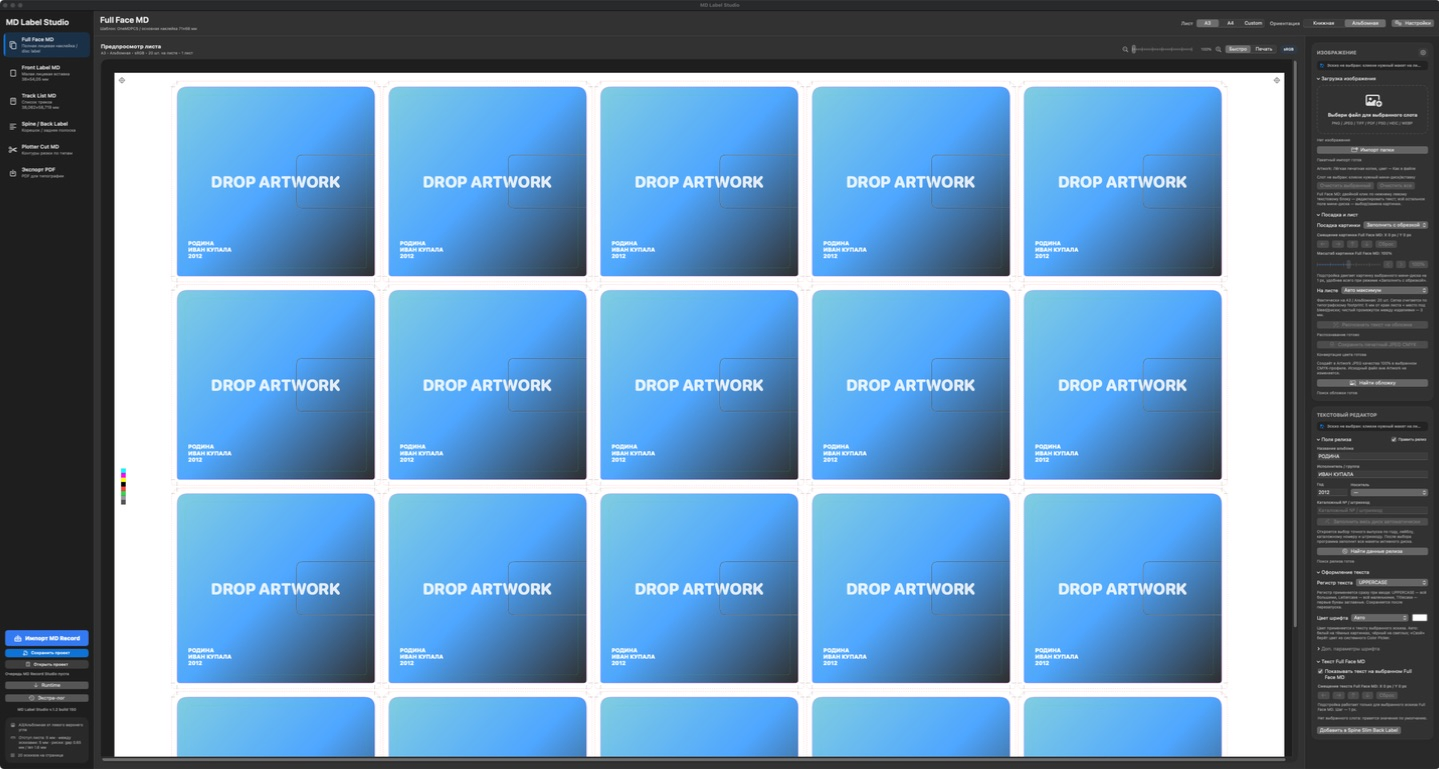The width and height of the screenshot is (1439, 769).
Task: Go to Экспорт PDF sidebar section
Action: (x=47, y=172)
